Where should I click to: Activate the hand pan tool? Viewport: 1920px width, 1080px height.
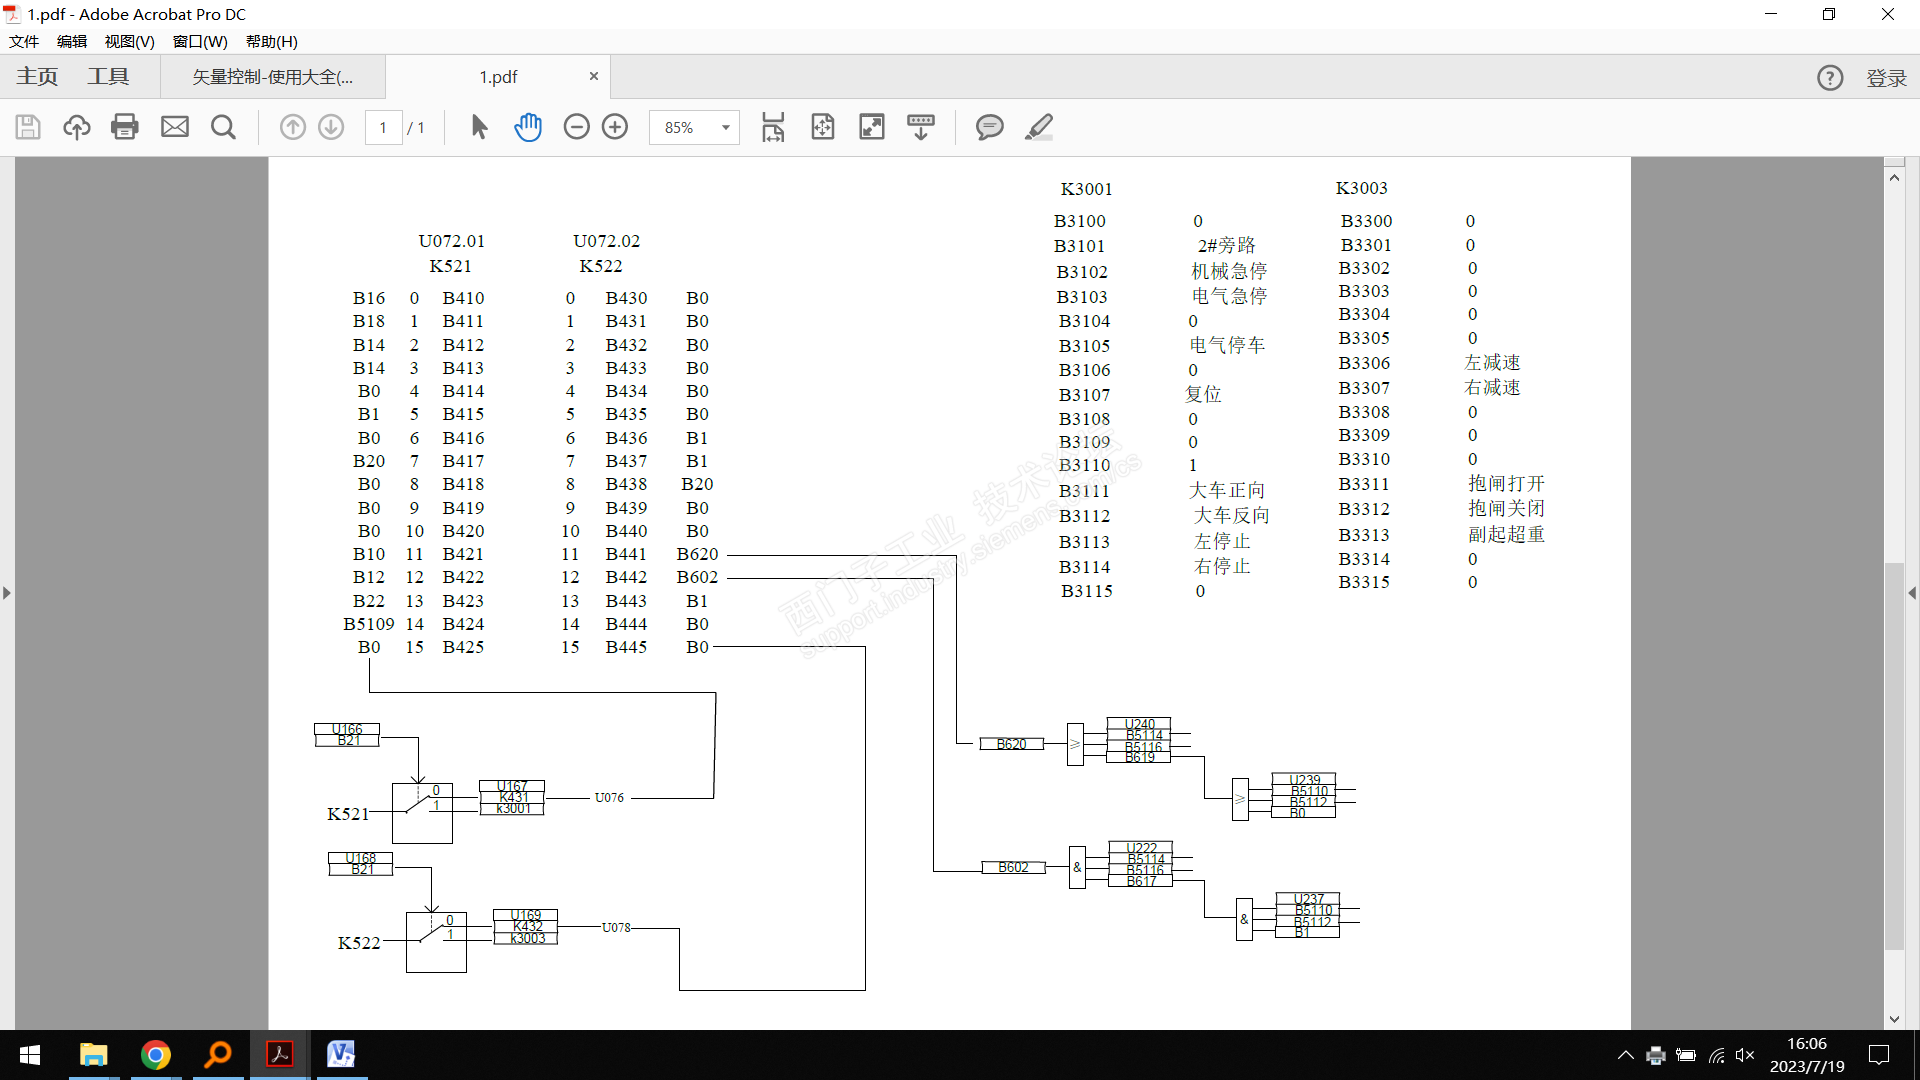point(528,127)
